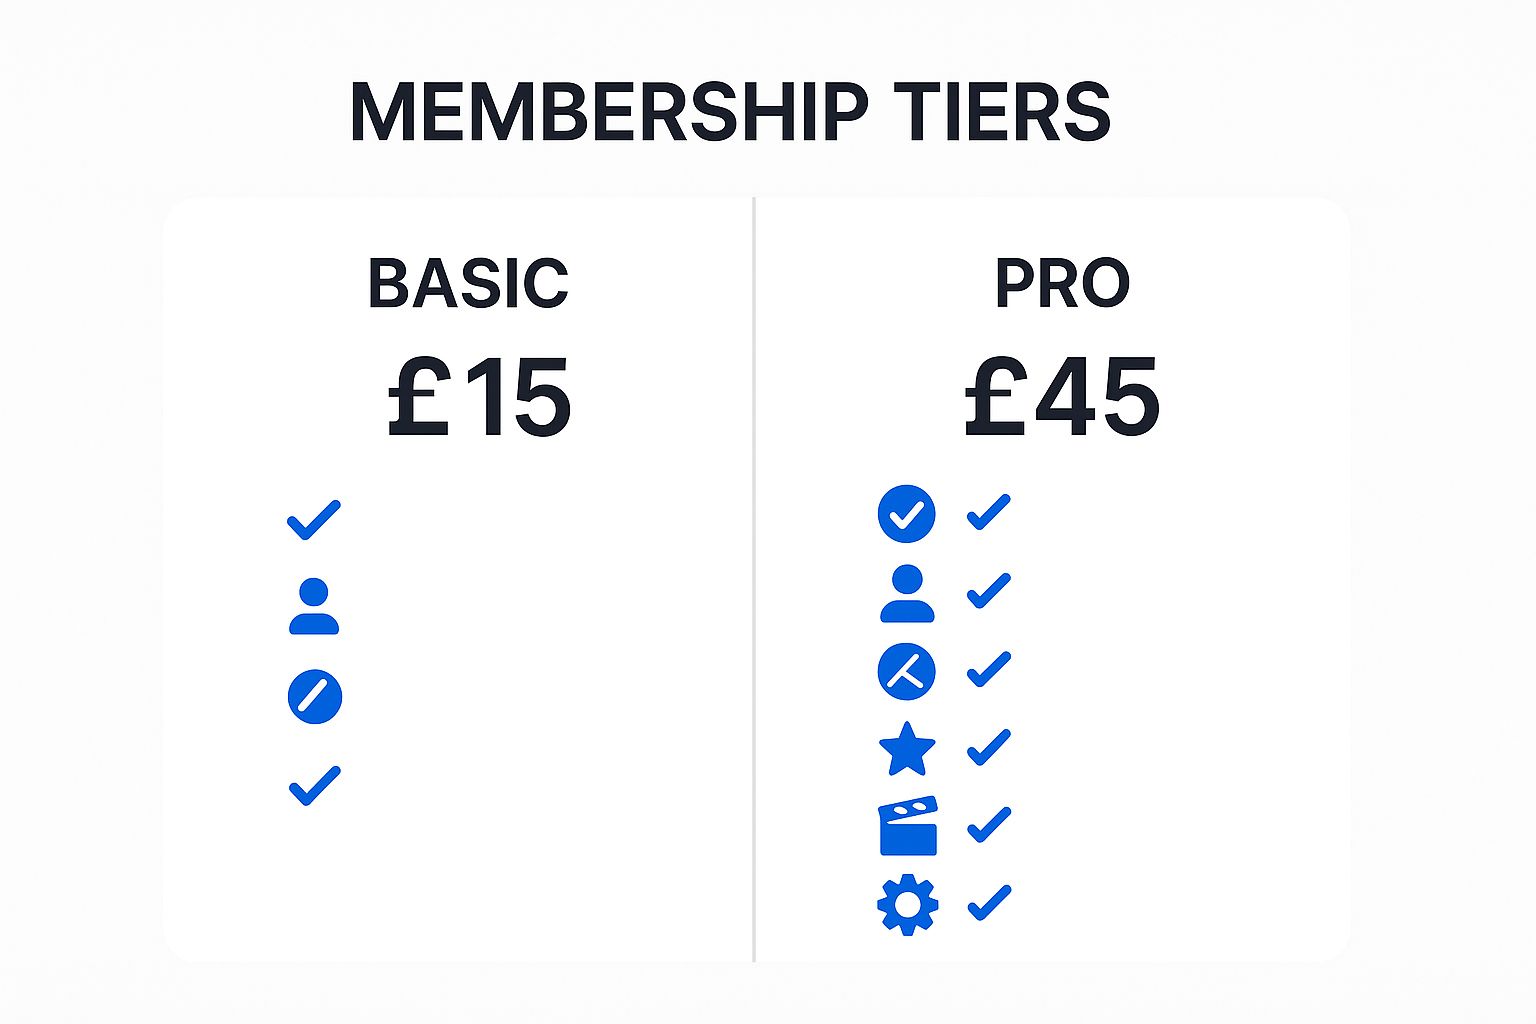Click the Membership Tiers title
1536x1024 pixels.
pos(730,111)
